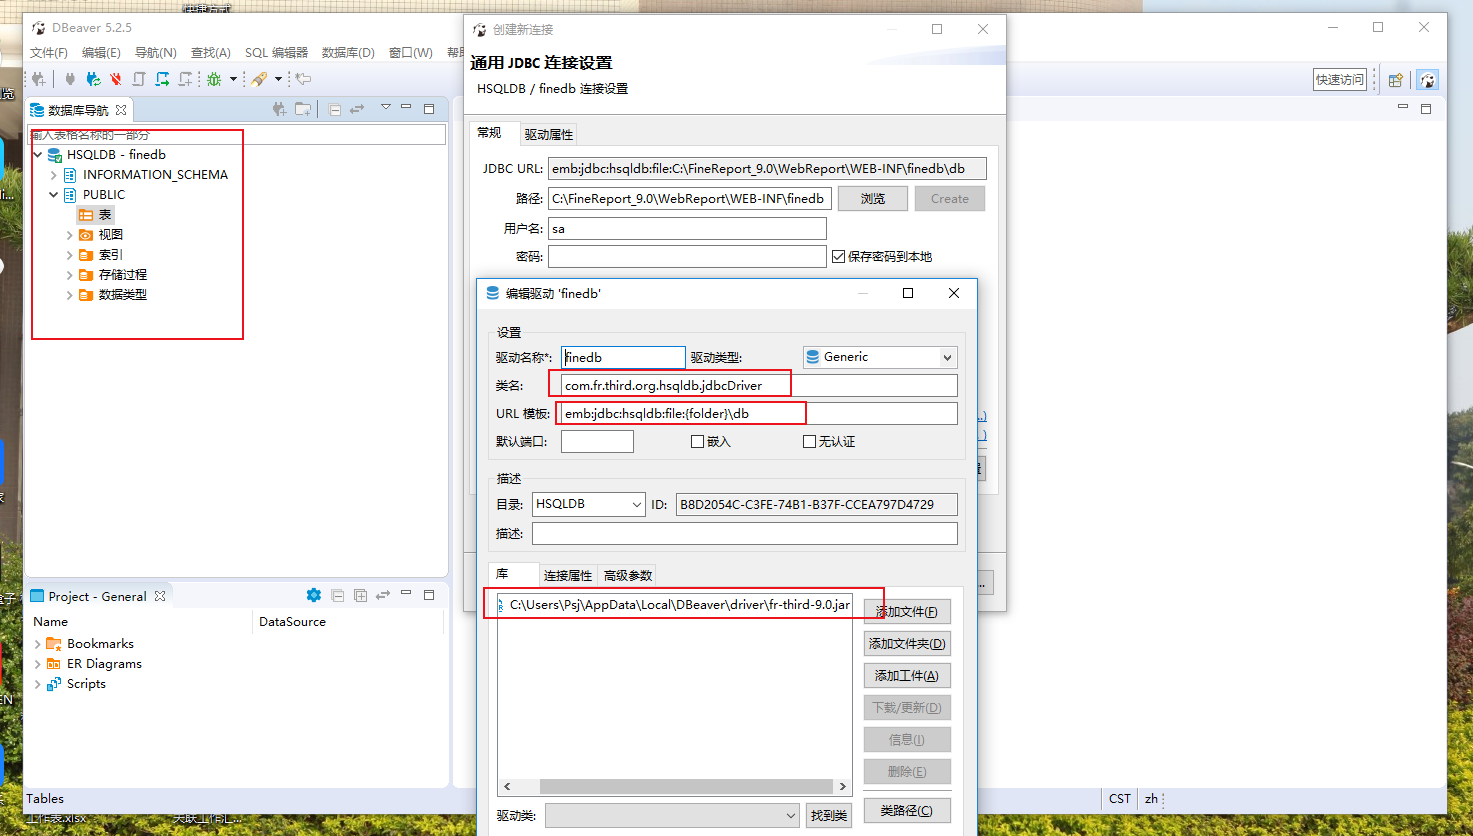The image size is (1473, 836).
Task: Collapse the HSQLDB - finedb tree node
Action: [38, 155]
